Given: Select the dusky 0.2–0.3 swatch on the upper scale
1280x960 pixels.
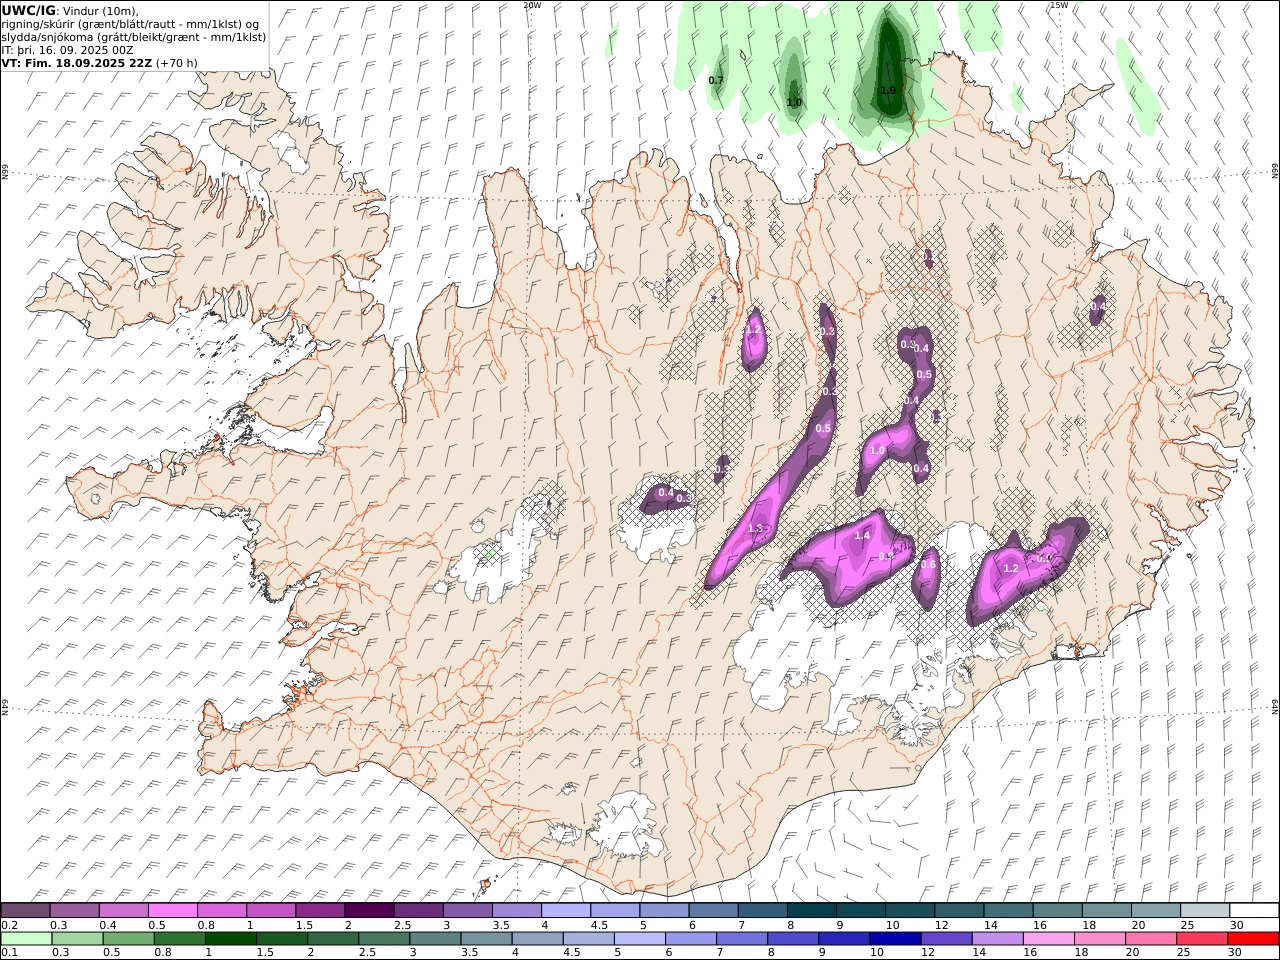Looking at the screenshot, I should (x=25, y=911).
